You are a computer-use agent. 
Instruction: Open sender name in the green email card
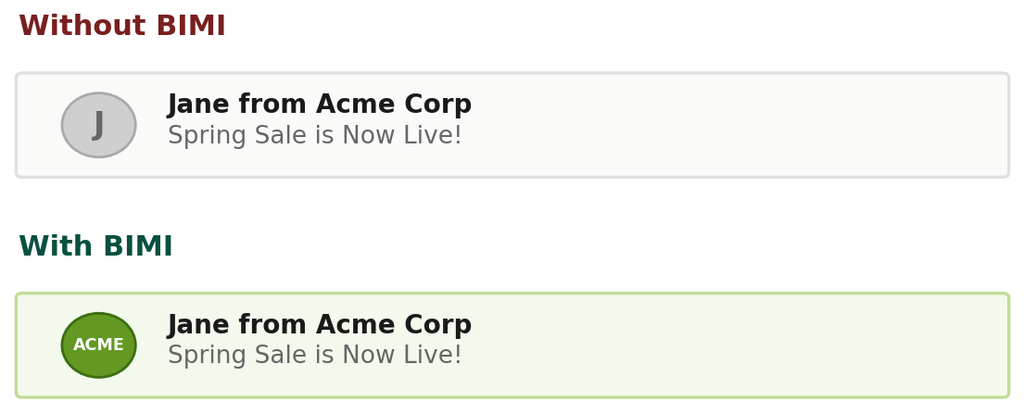point(319,324)
